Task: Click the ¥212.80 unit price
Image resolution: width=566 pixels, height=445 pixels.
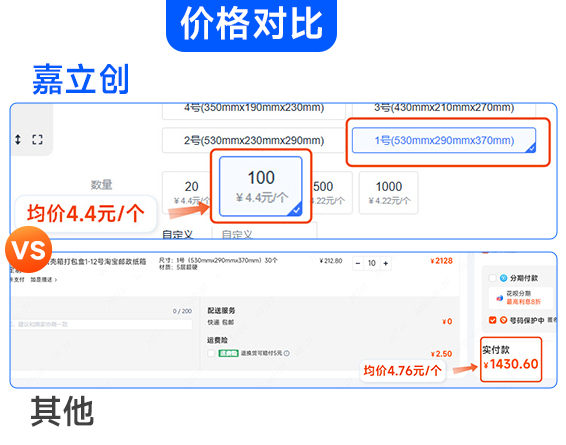Action: pyautogui.click(x=331, y=261)
